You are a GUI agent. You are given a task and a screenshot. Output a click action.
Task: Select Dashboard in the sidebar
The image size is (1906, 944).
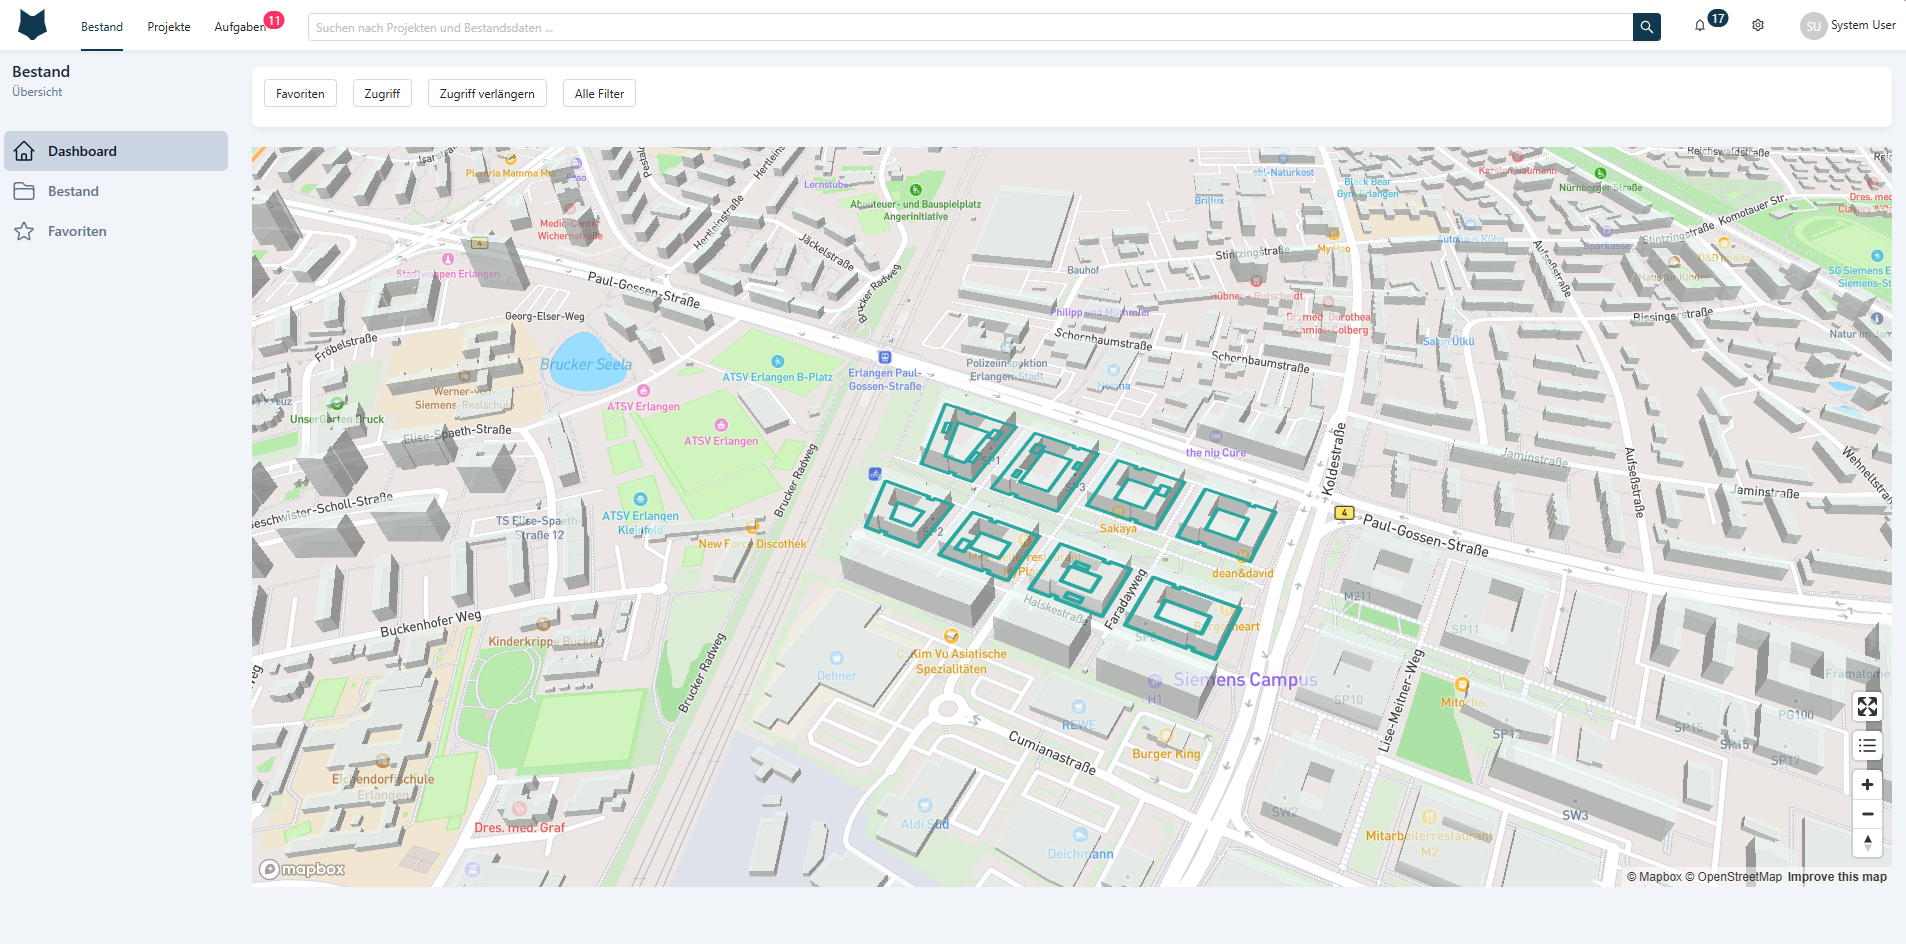(116, 151)
